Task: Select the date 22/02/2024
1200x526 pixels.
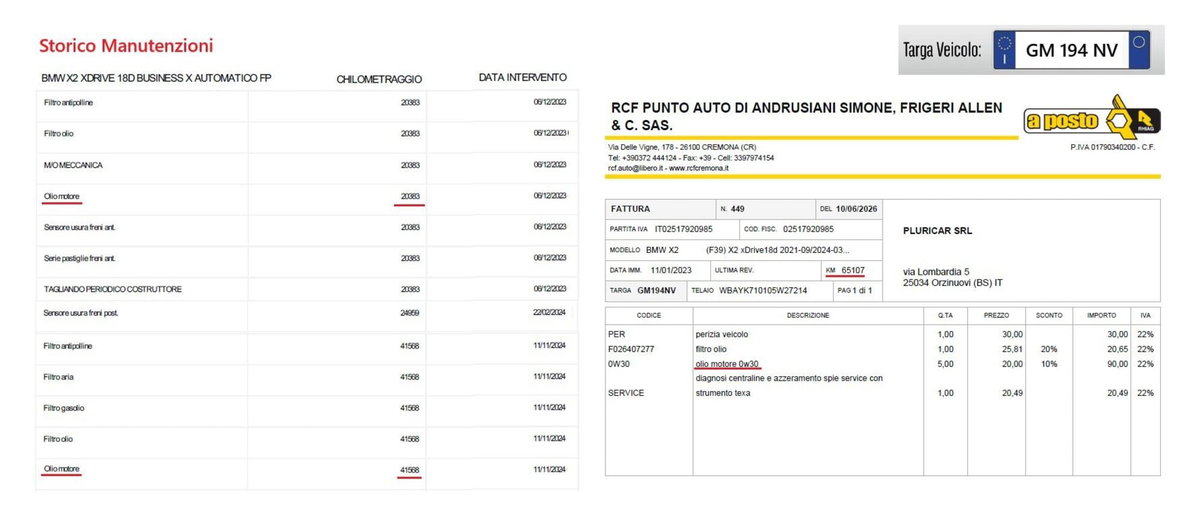Action: tap(550, 313)
